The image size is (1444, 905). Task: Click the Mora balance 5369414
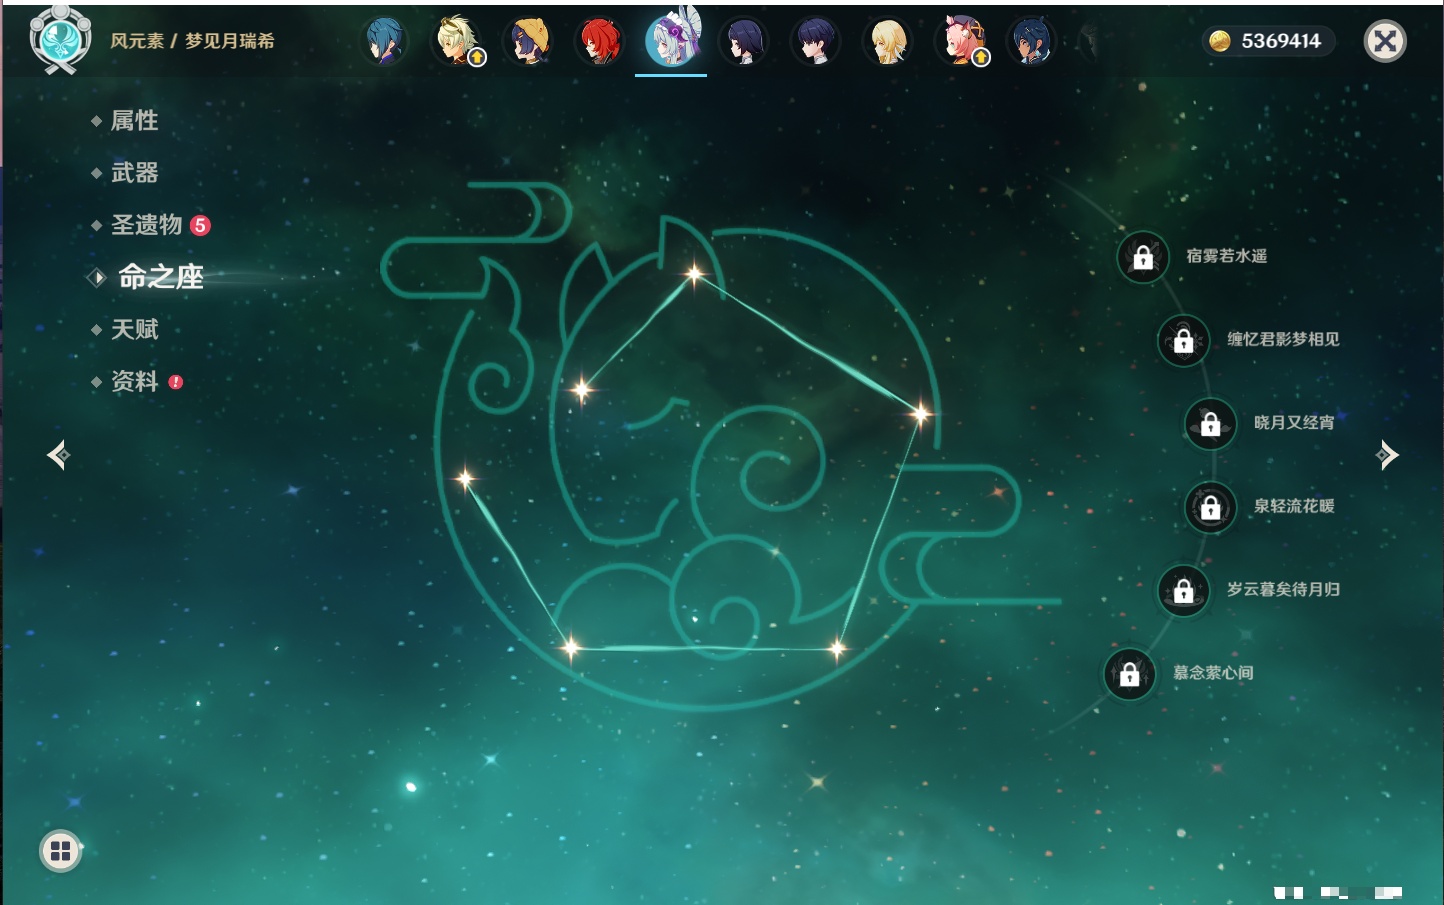click(x=1281, y=41)
